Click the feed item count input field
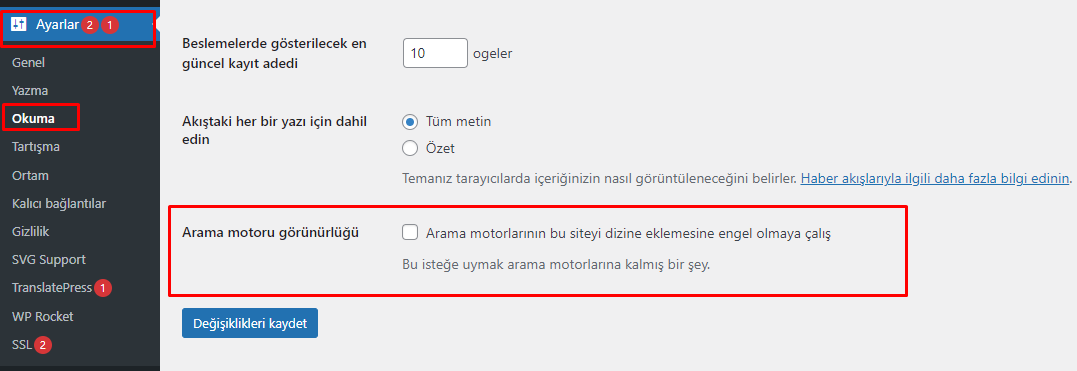 (435, 53)
